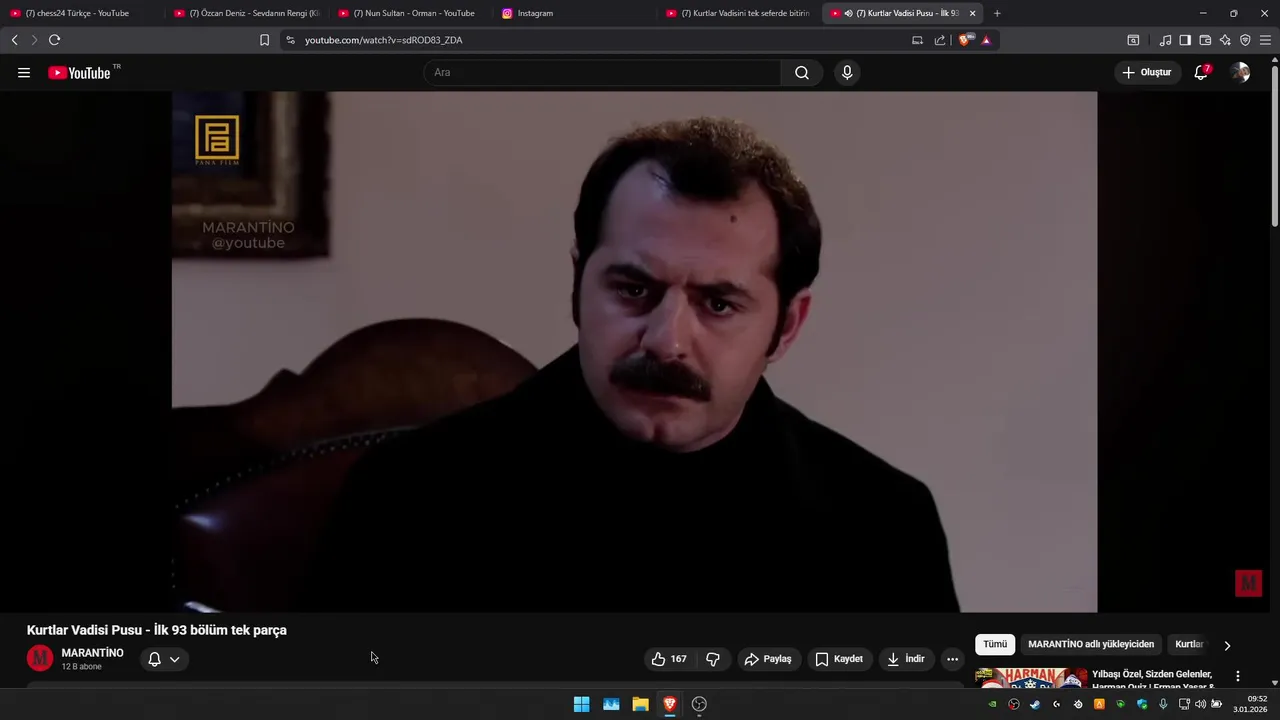This screenshot has height=720, width=1280.
Task: Open the browser main menu
Action: pos(1265,40)
